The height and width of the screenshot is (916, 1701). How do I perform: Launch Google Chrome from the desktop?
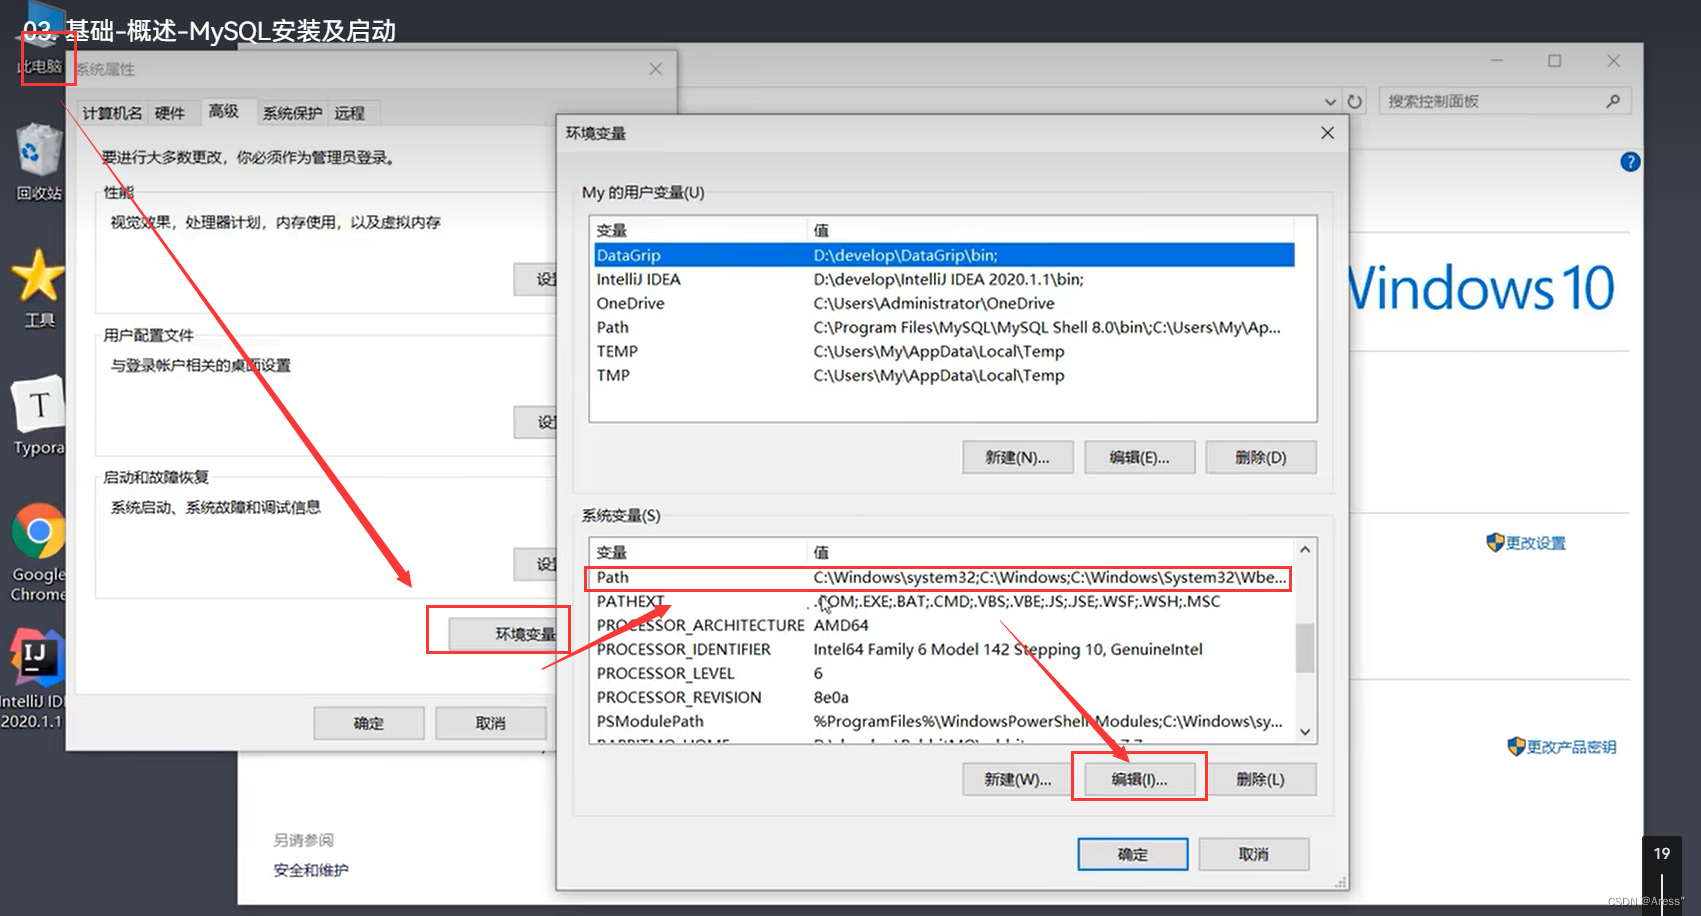(38, 552)
